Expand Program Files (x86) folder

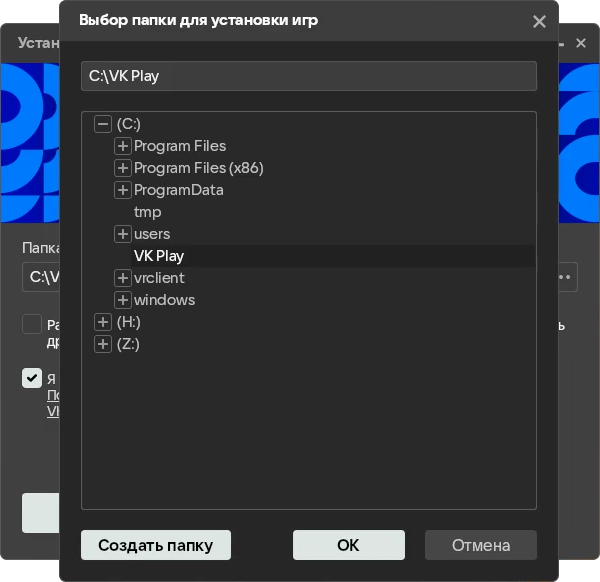coord(122,168)
